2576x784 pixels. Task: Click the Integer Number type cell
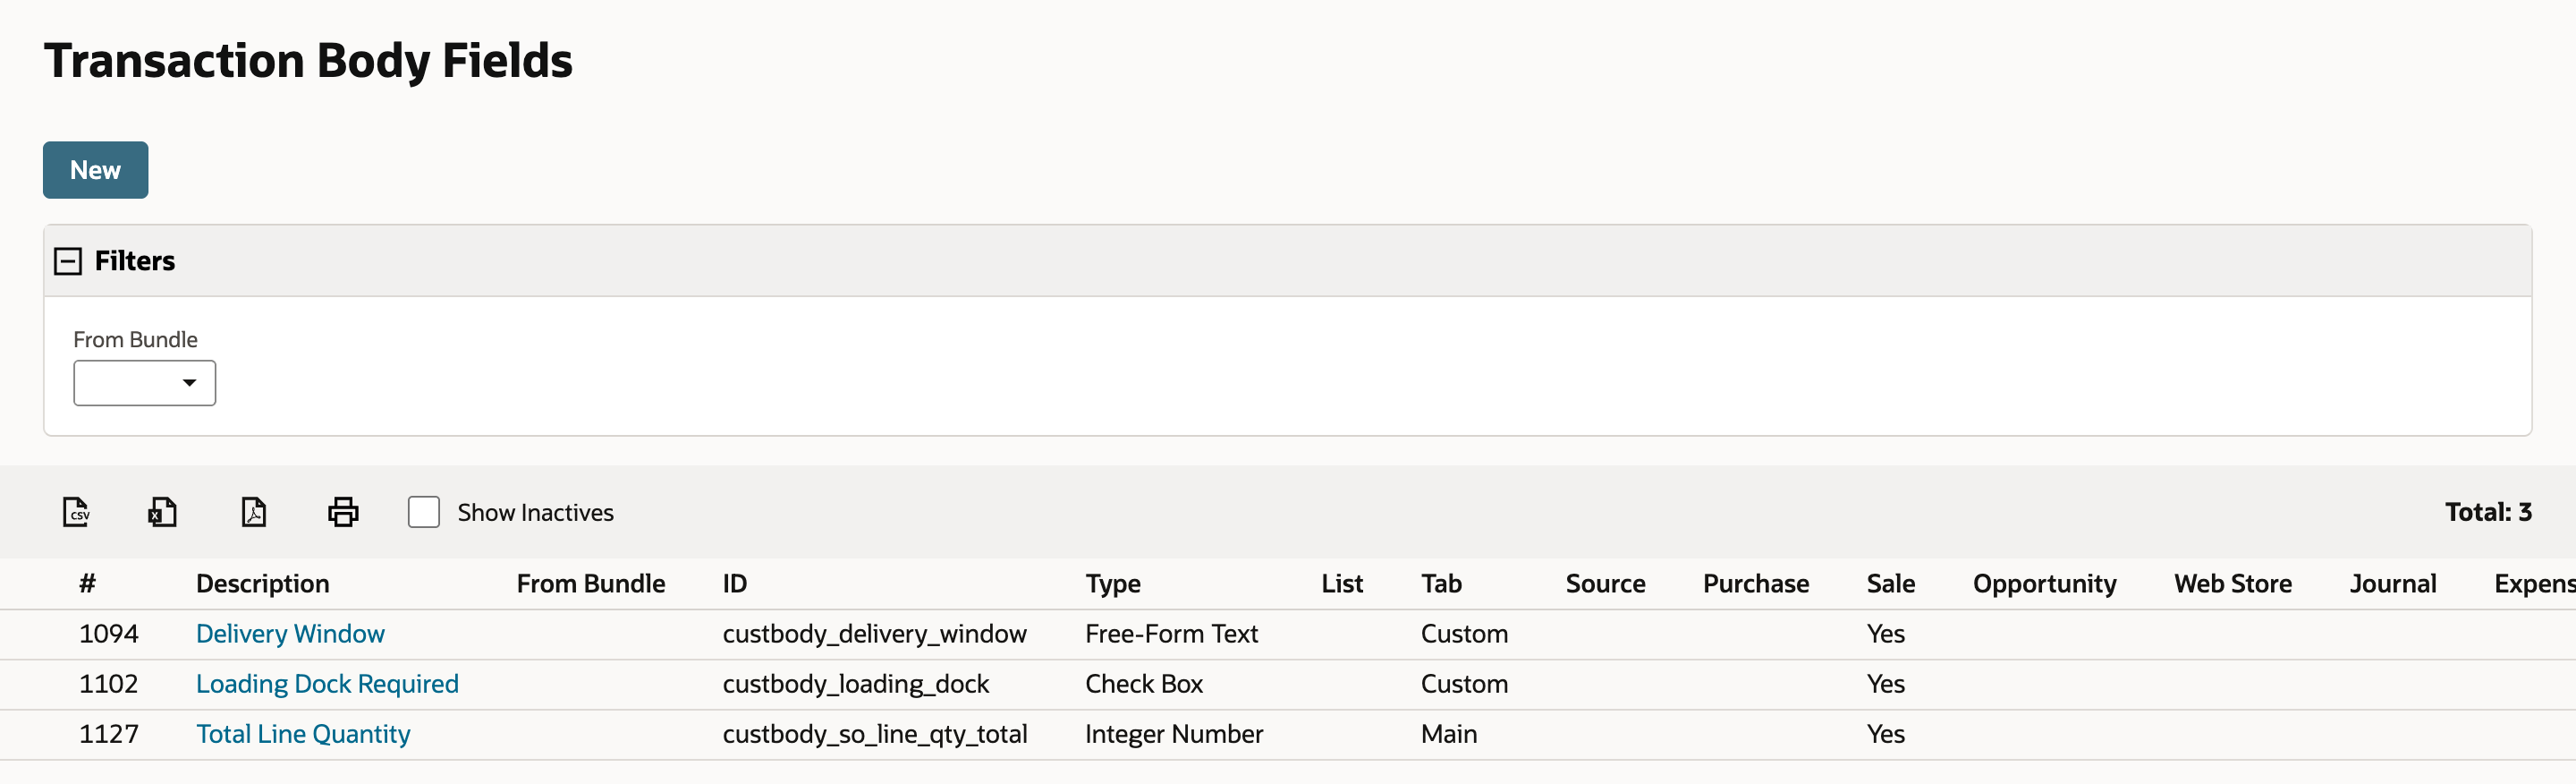click(x=1174, y=734)
